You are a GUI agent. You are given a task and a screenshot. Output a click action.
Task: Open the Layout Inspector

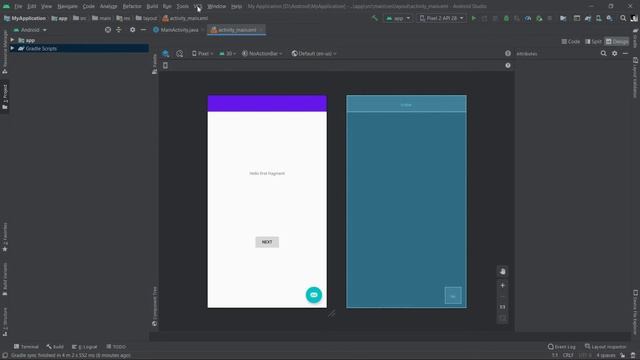pyautogui.click(x=605, y=347)
